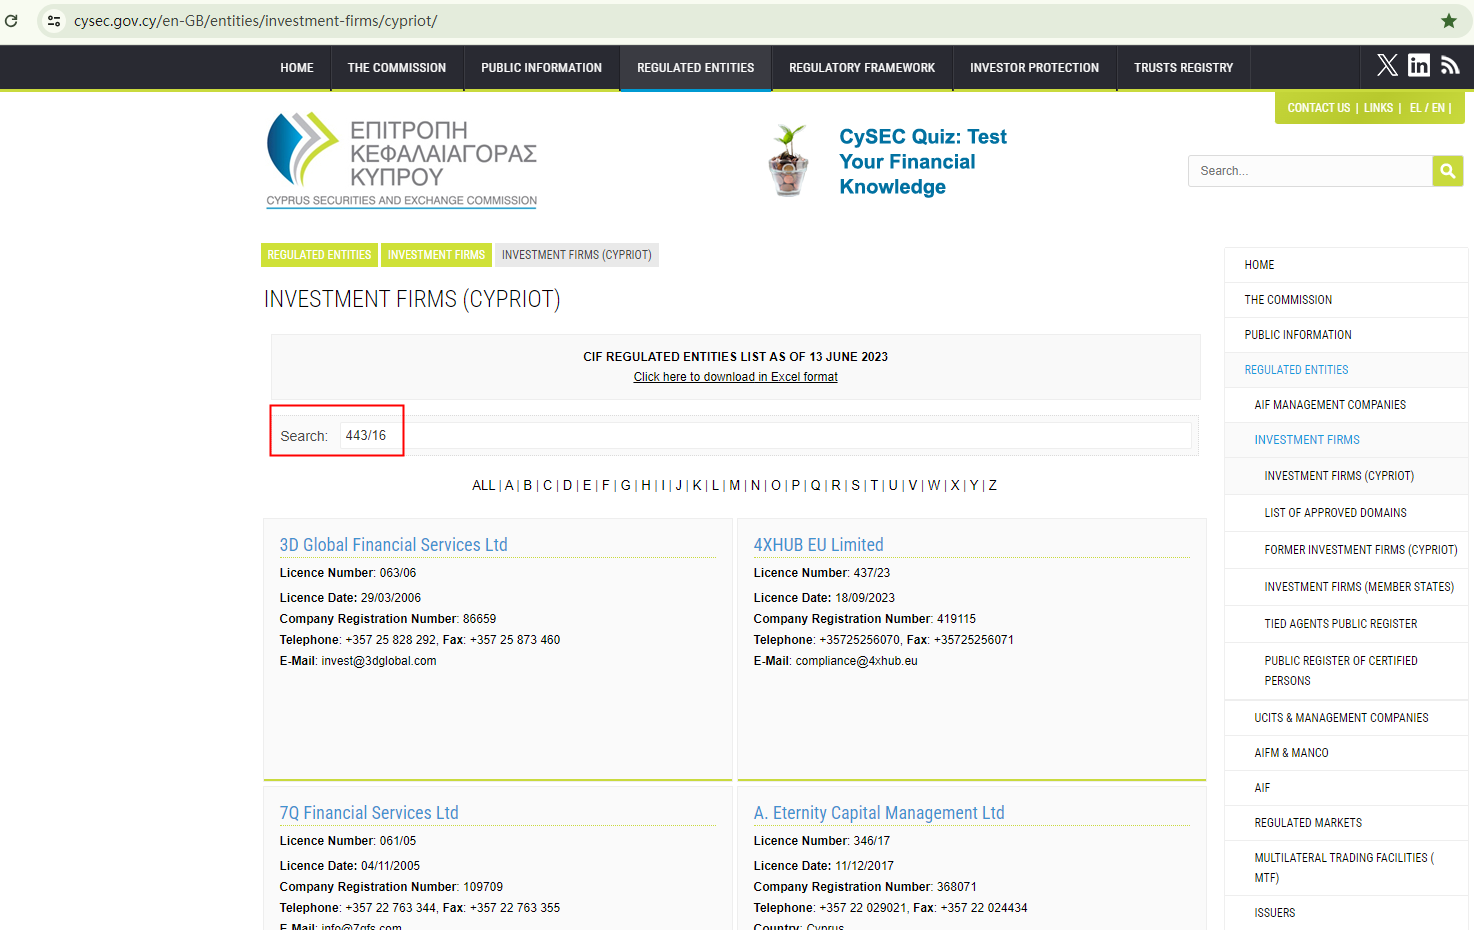1474x930 pixels.
Task: Open REGULATORY FRAMEWORK top menu
Action: click(862, 68)
